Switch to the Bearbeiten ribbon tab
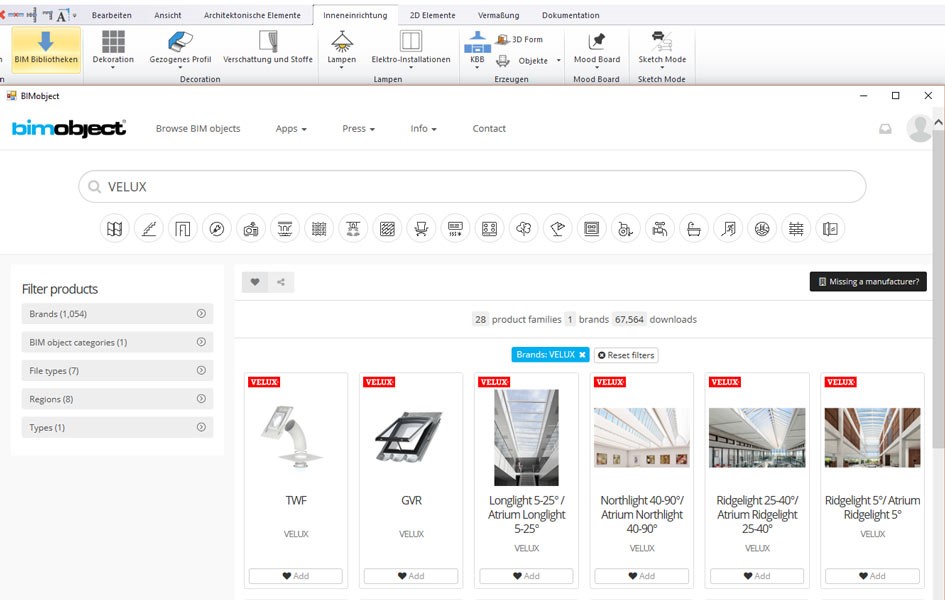 tap(111, 15)
